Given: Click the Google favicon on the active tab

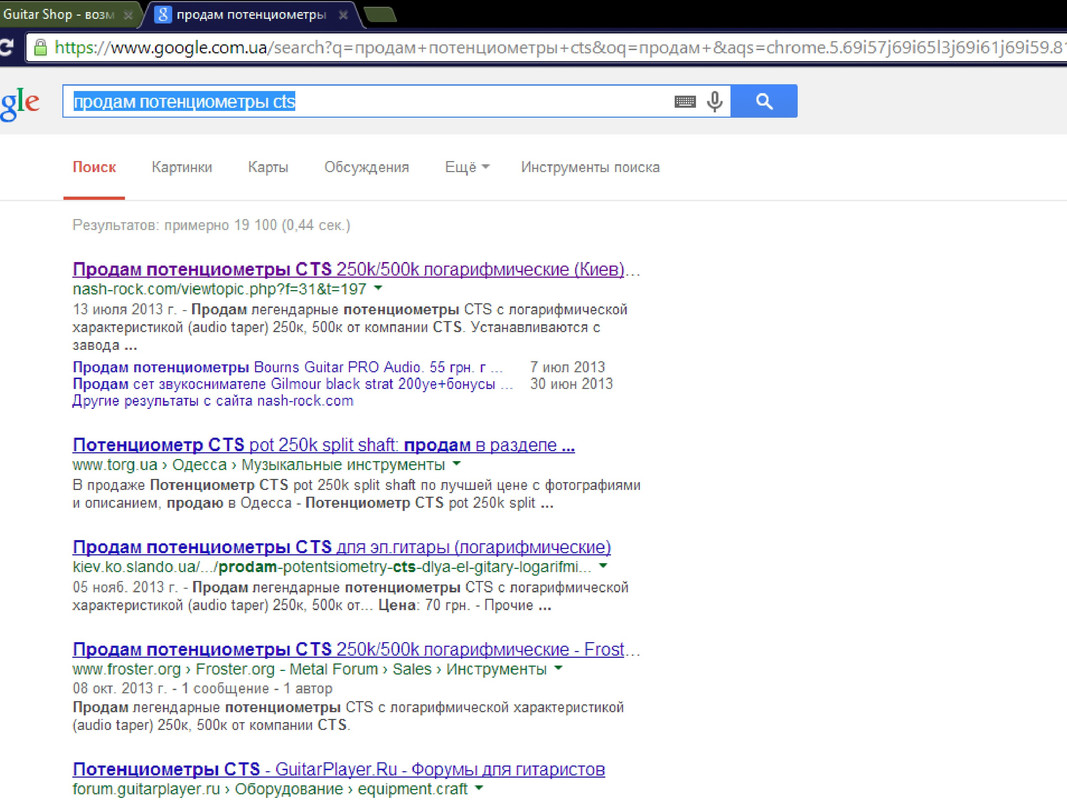Looking at the screenshot, I should click(x=163, y=14).
